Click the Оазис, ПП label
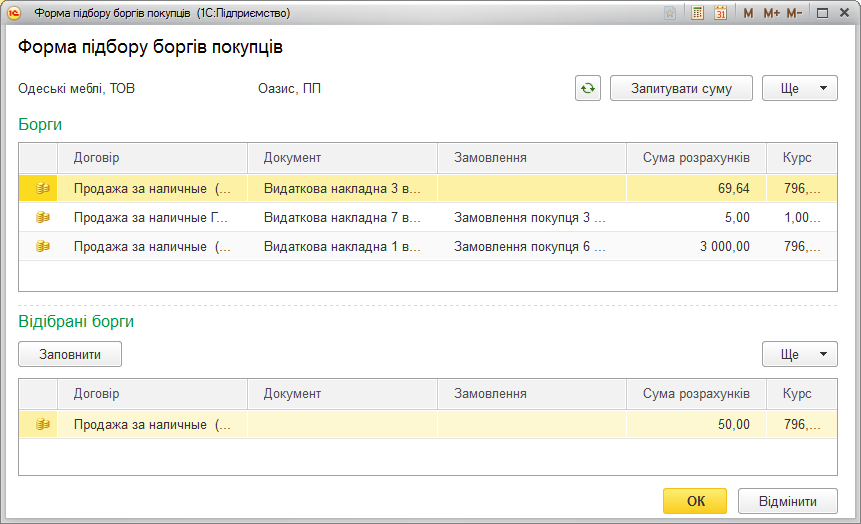This screenshot has width=861, height=524. (x=289, y=88)
